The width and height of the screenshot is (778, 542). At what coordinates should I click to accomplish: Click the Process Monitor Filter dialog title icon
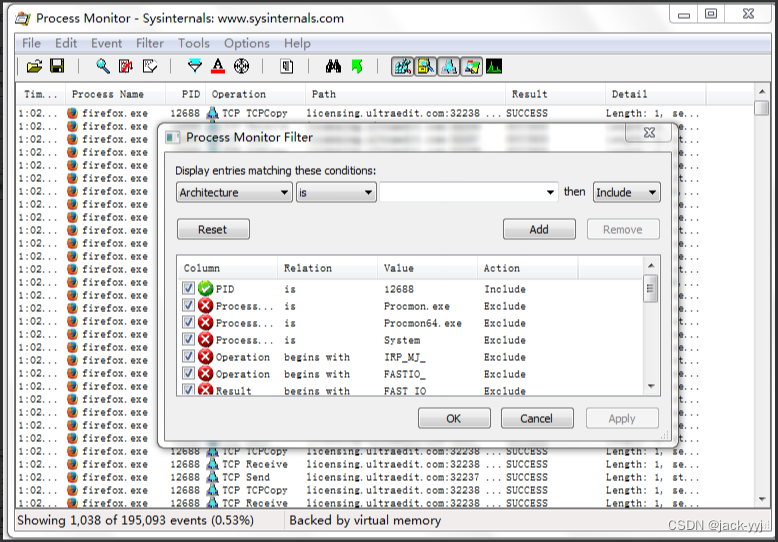tap(172, 137)
